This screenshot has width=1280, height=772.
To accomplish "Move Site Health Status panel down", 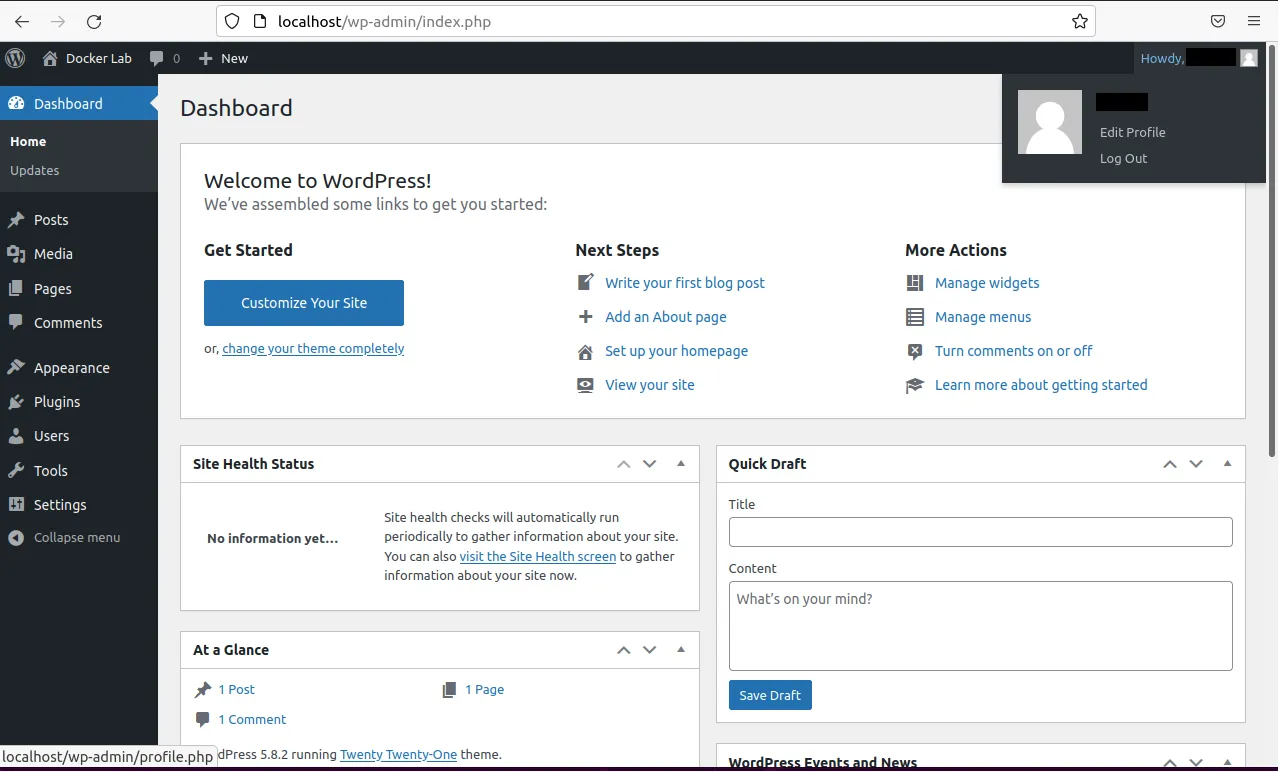I will coord(650,464).
